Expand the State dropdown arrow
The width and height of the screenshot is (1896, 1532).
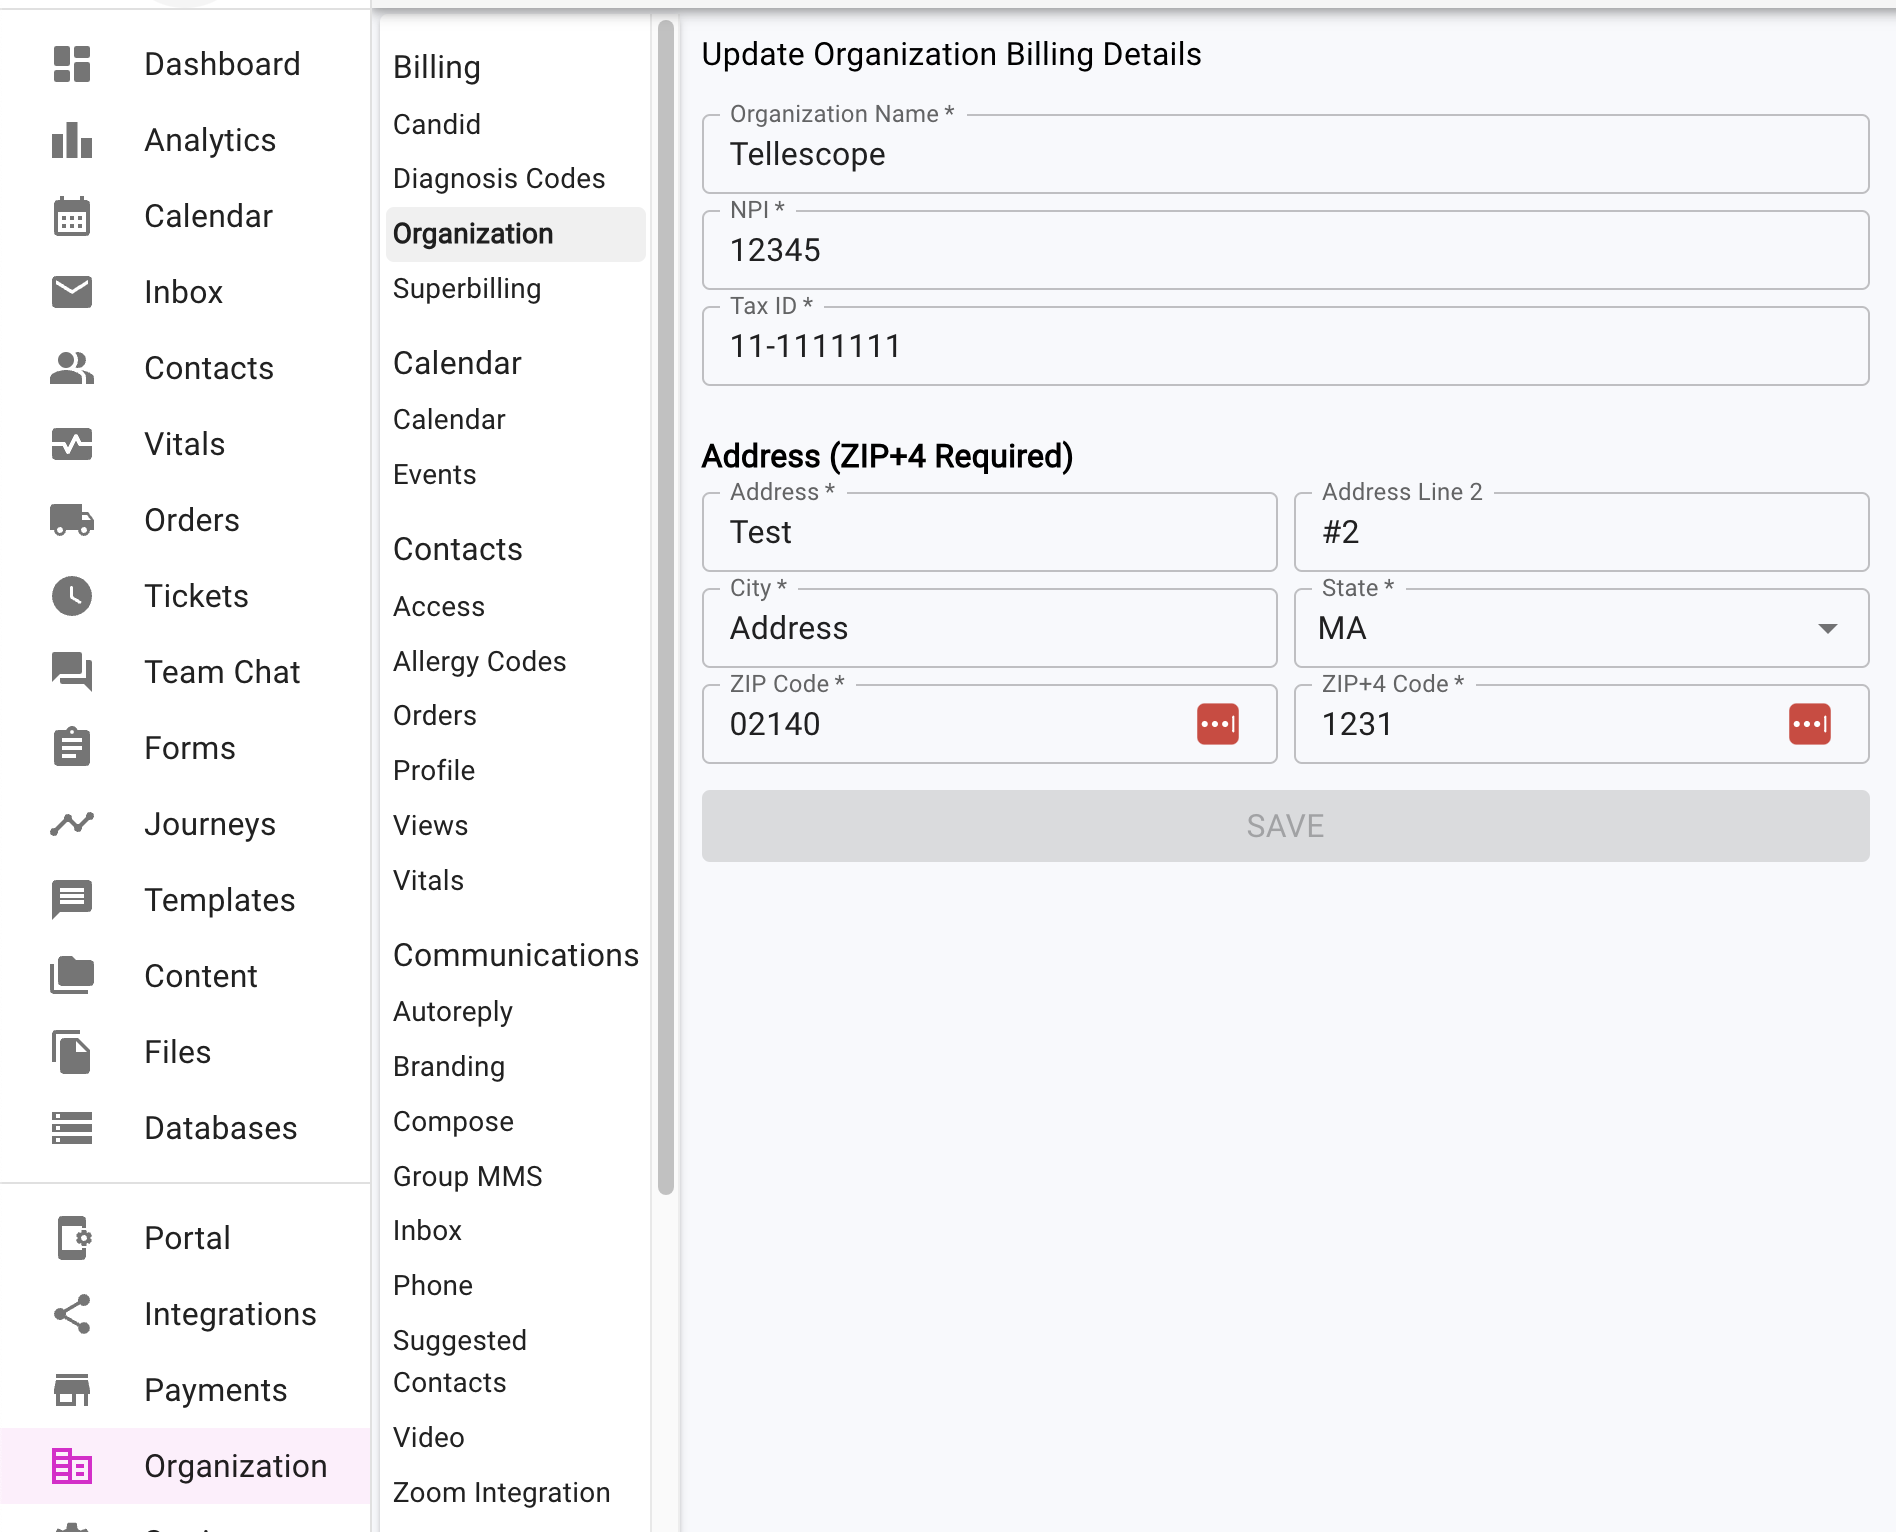[x=1828, y=628]
